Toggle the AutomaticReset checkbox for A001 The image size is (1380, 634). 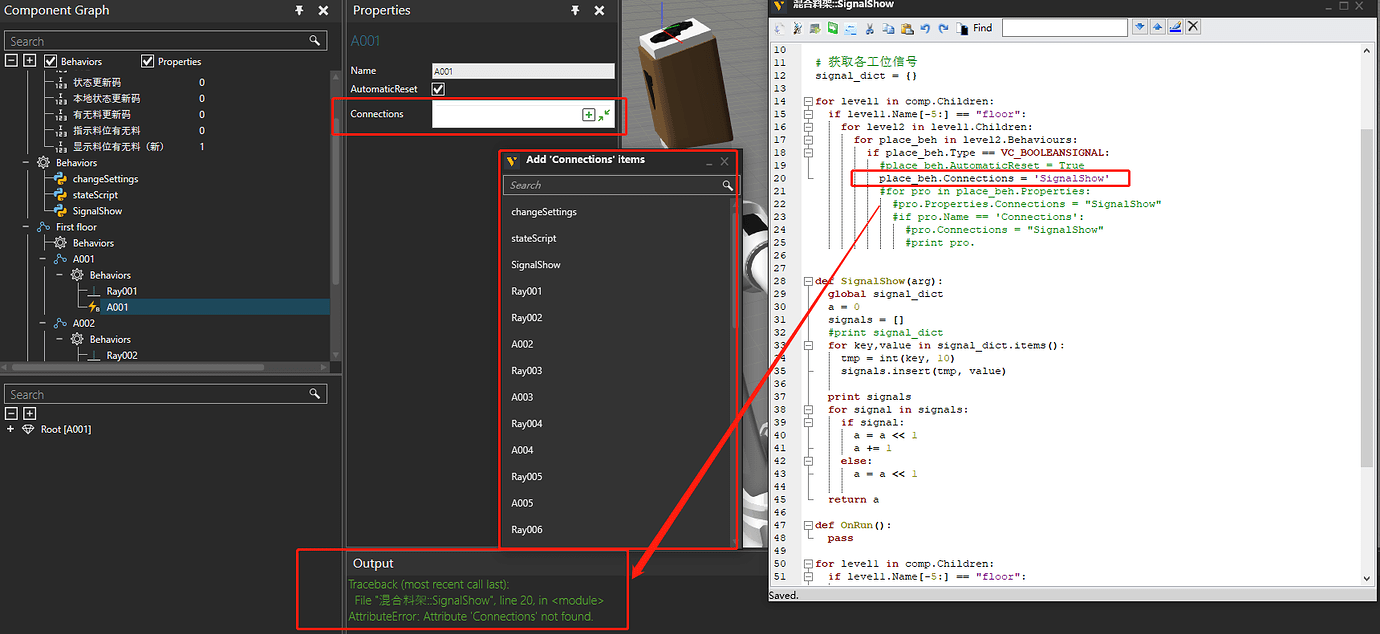[438, 88]
